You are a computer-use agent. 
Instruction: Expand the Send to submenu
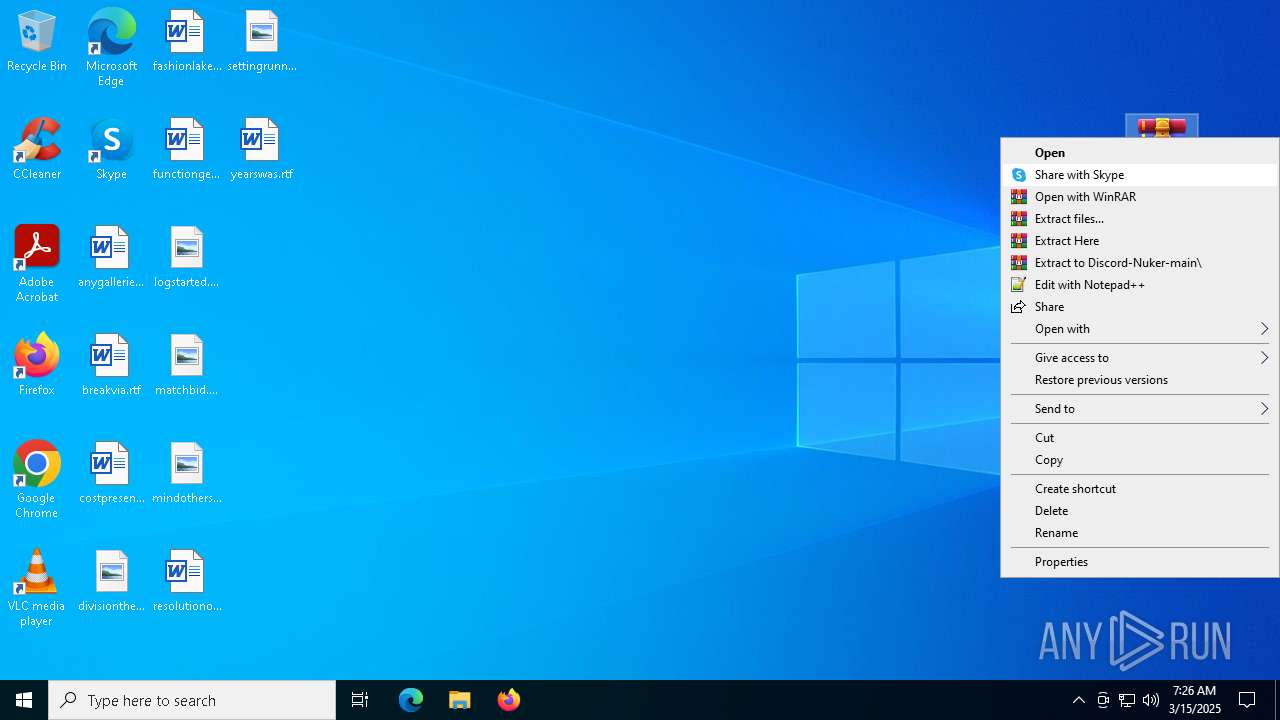1140,409
